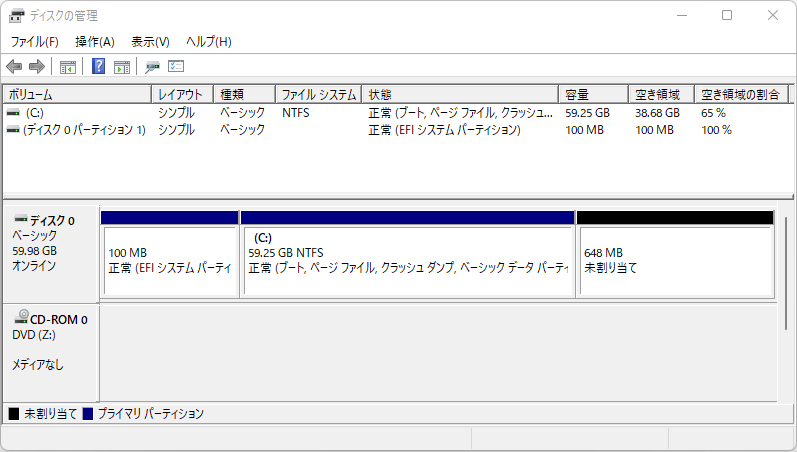The image size is (797, 452).
Task: Minimize the ディスクの管理 window
Action: click(x=682, y=15)
